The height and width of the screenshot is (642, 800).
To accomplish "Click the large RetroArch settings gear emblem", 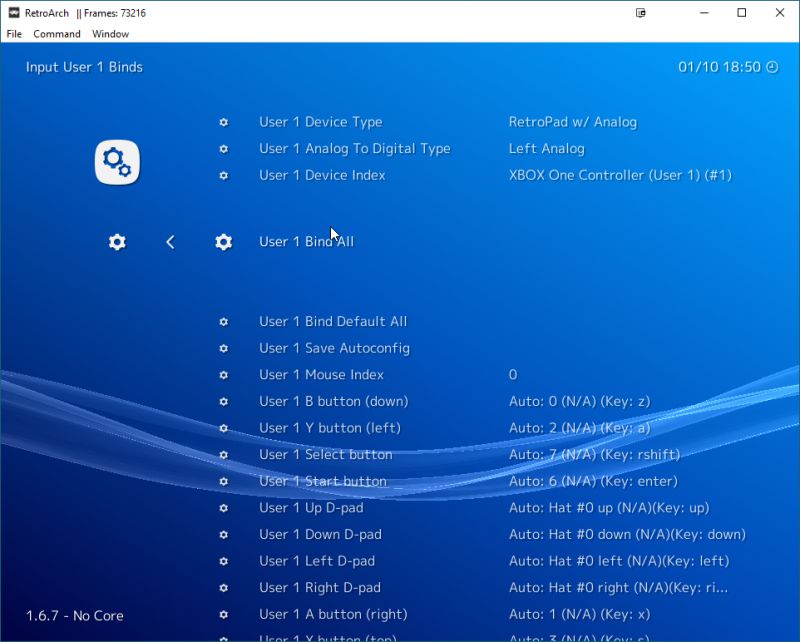I will (117, 161).
